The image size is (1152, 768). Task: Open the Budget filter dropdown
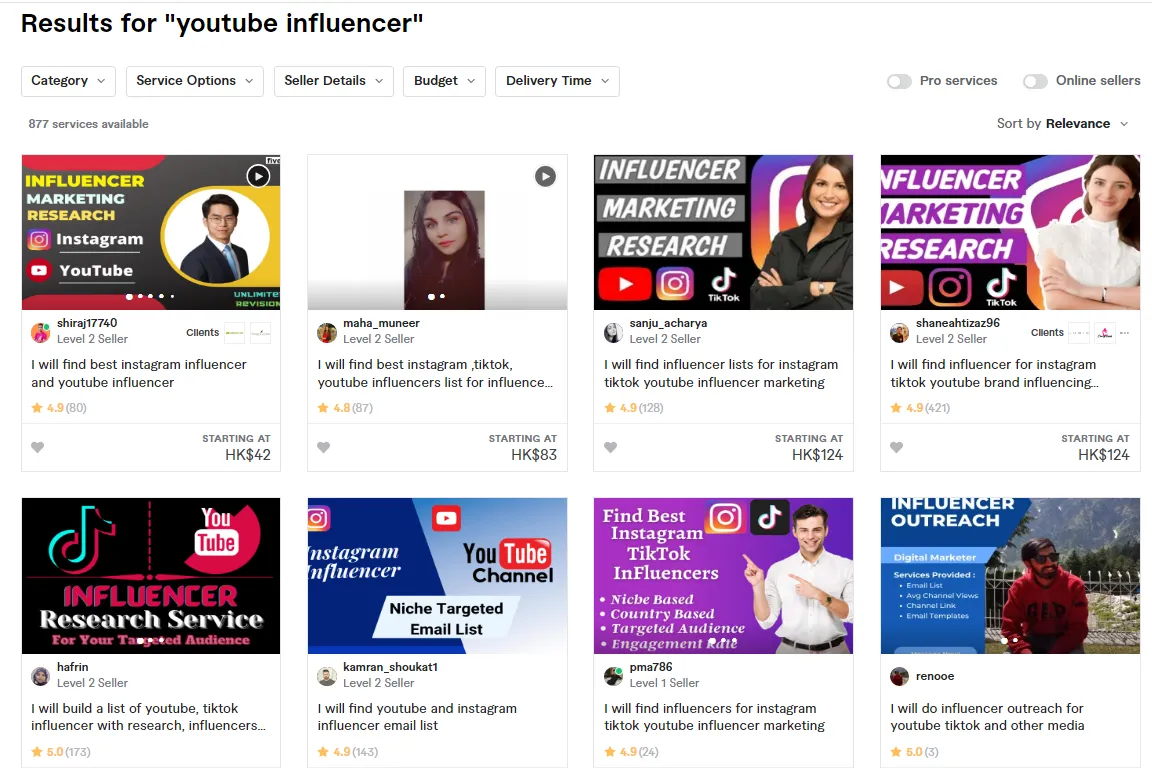point(444,81)
